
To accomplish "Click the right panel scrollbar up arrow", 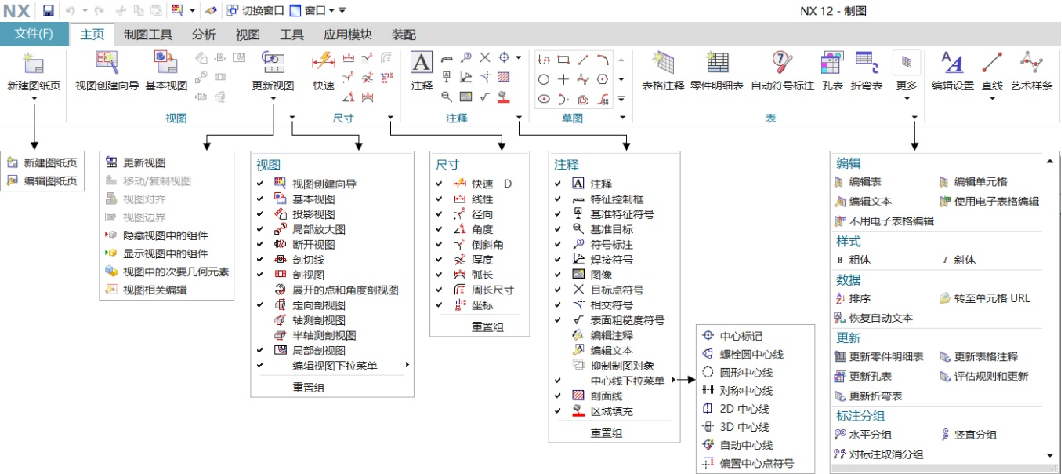I will (x=1050, y=161).
